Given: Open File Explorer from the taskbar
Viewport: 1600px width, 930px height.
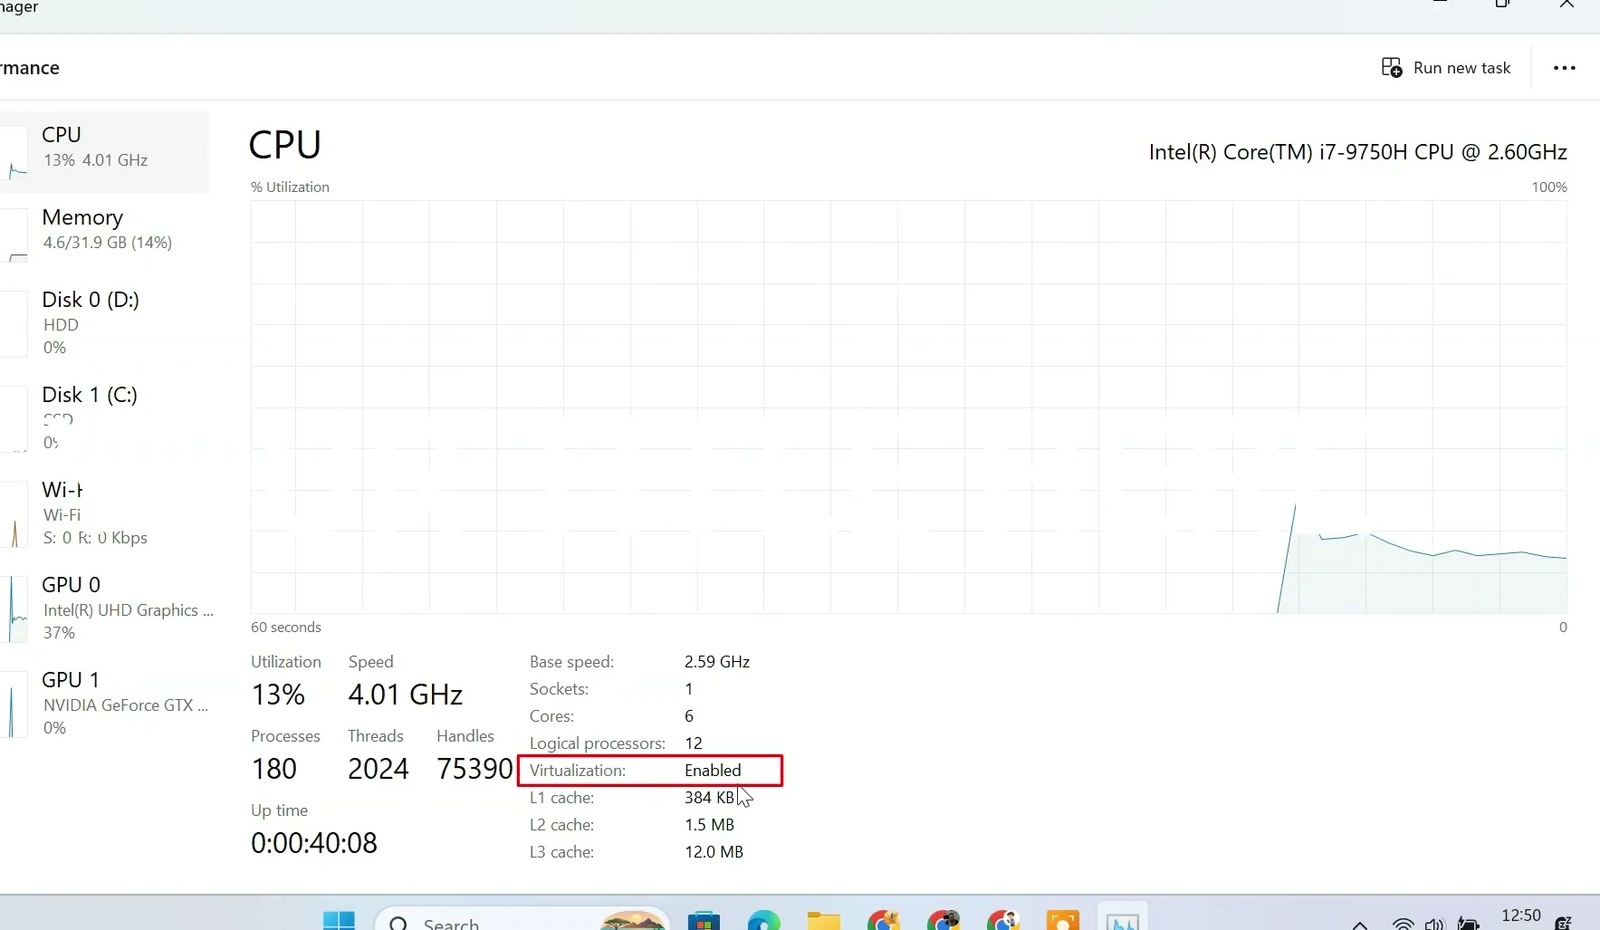Looking at the screenshot, I should (824, 921).
